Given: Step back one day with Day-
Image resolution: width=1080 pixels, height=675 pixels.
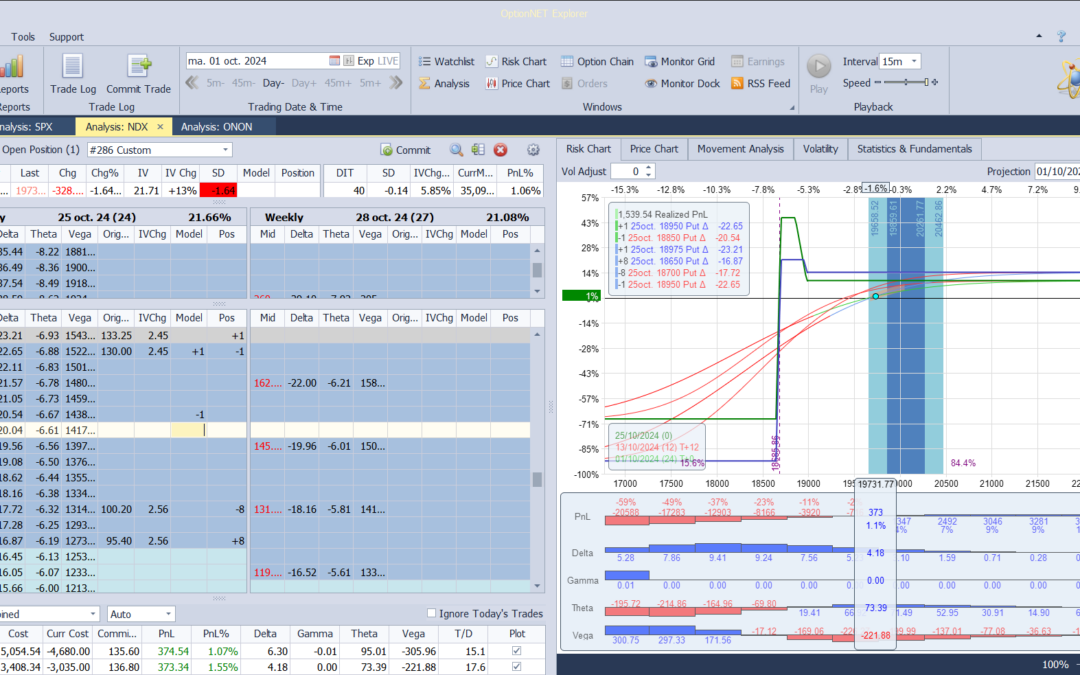Looking at the screenshot, I should [x=273, y=83].
